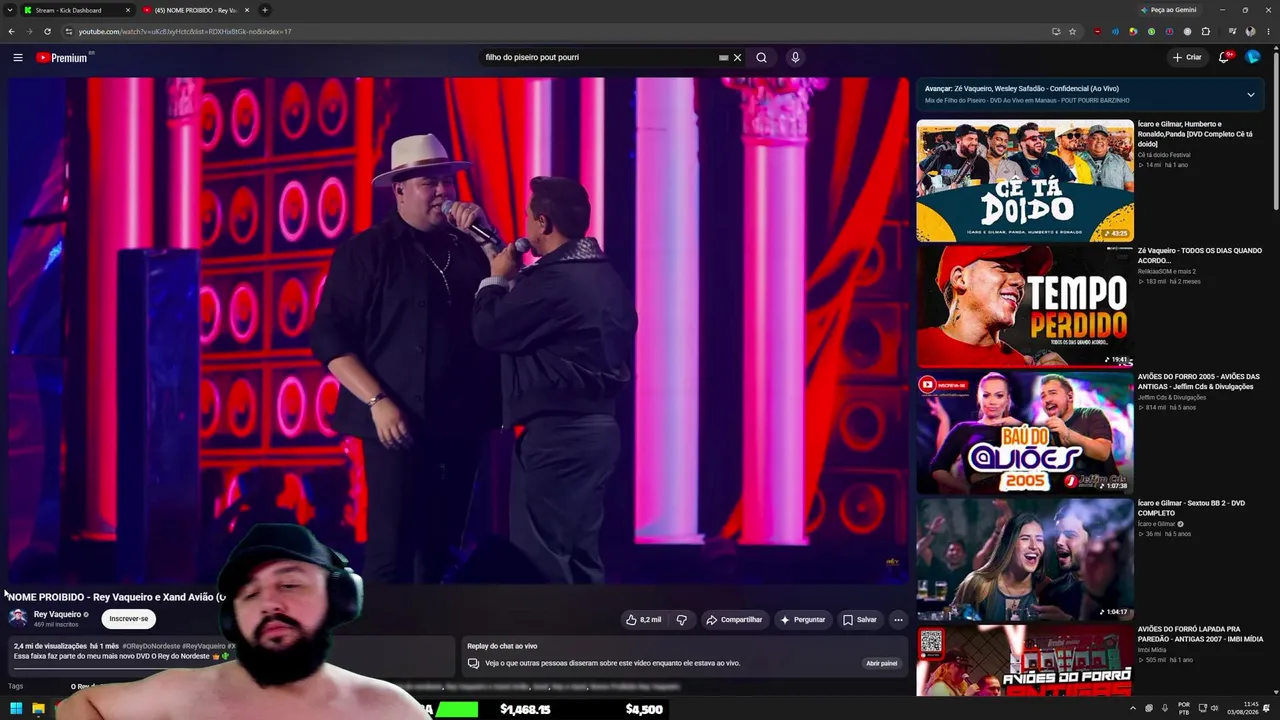This screenshot has height=720, width=1280.
Task: Open the notifications bell
Action: click(1224, 57)
